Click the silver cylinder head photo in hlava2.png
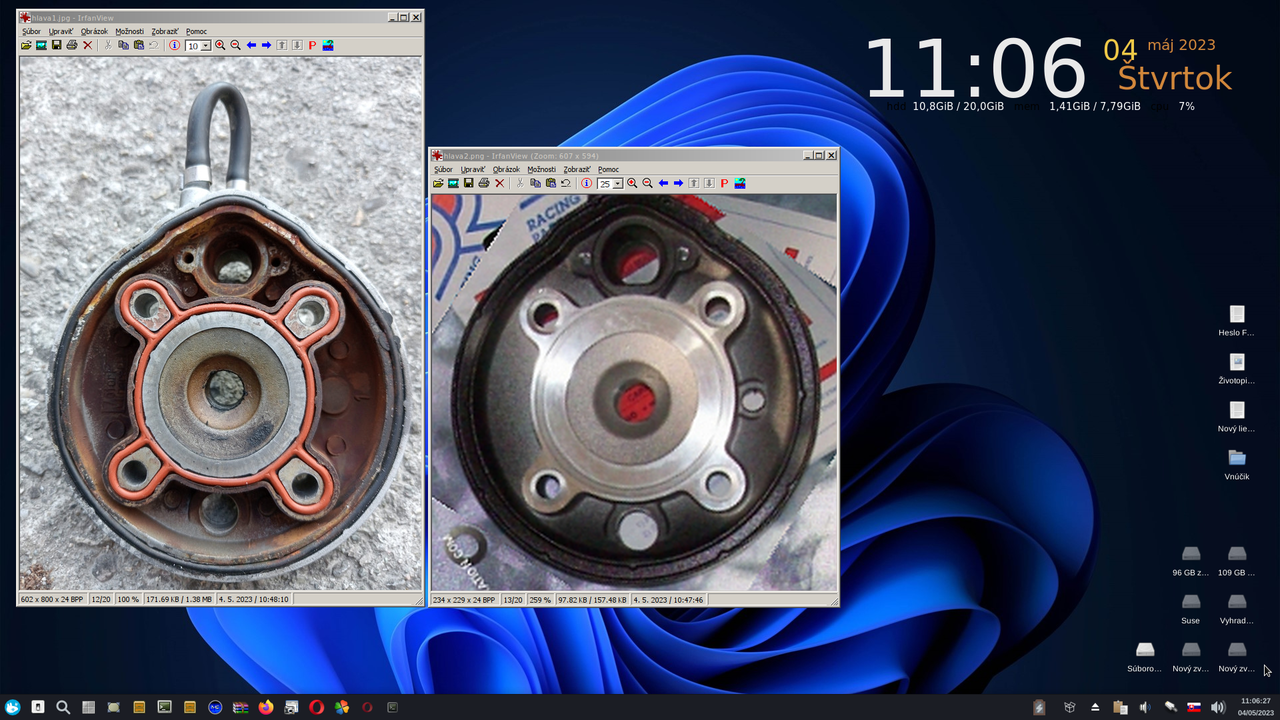The height and width of the screenshot is (720, 1280). (x=634, y=392)
